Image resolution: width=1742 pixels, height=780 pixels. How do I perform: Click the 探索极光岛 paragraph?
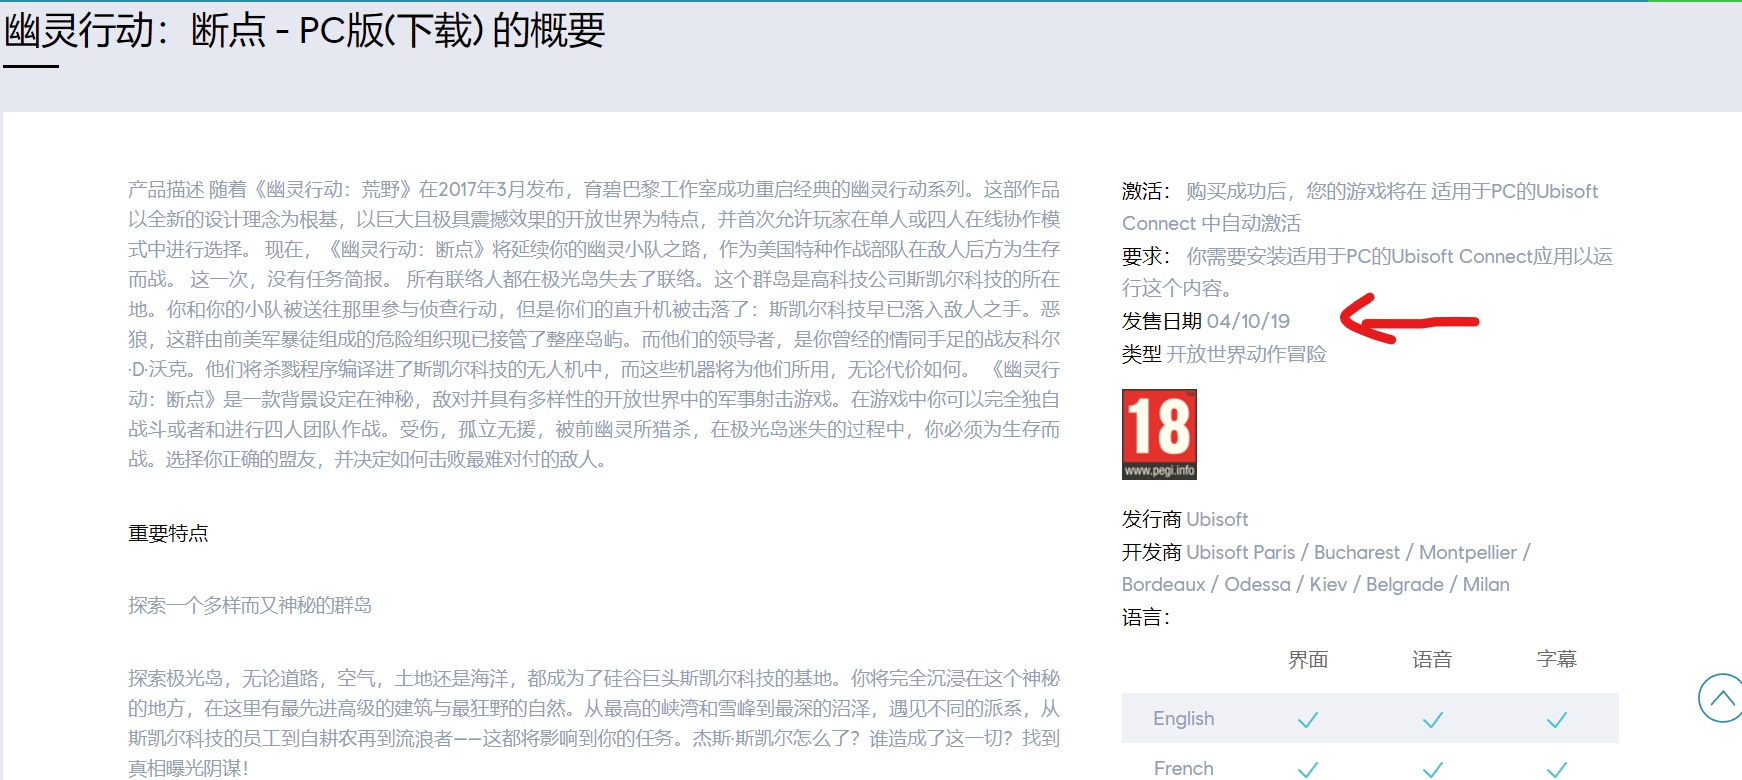[x=594, y=723]
